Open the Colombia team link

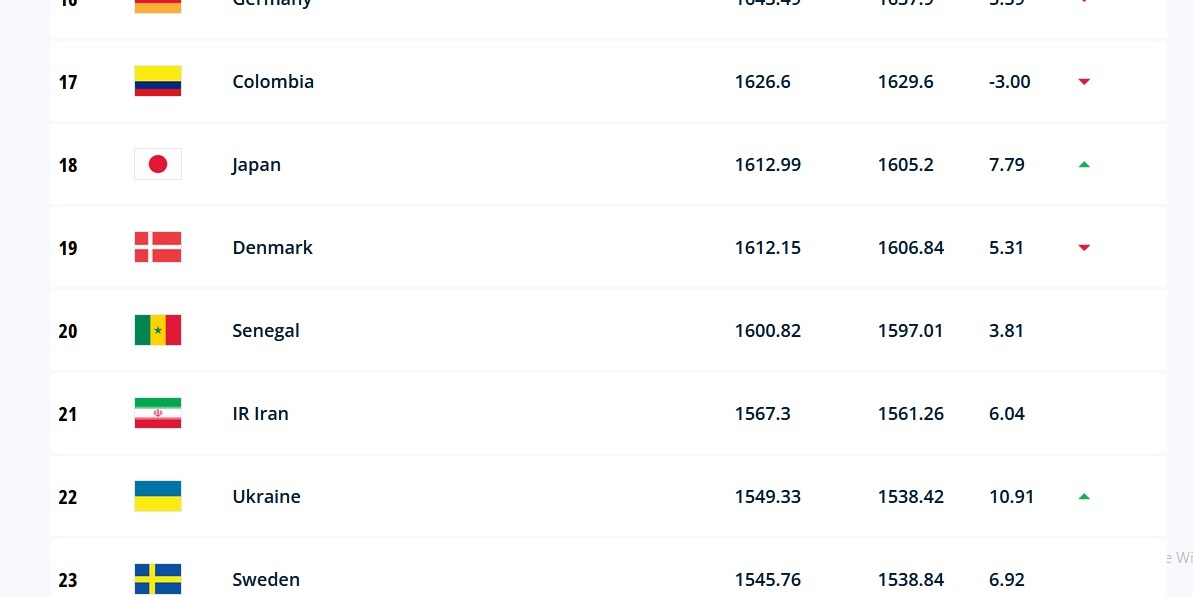pos(273,82)
